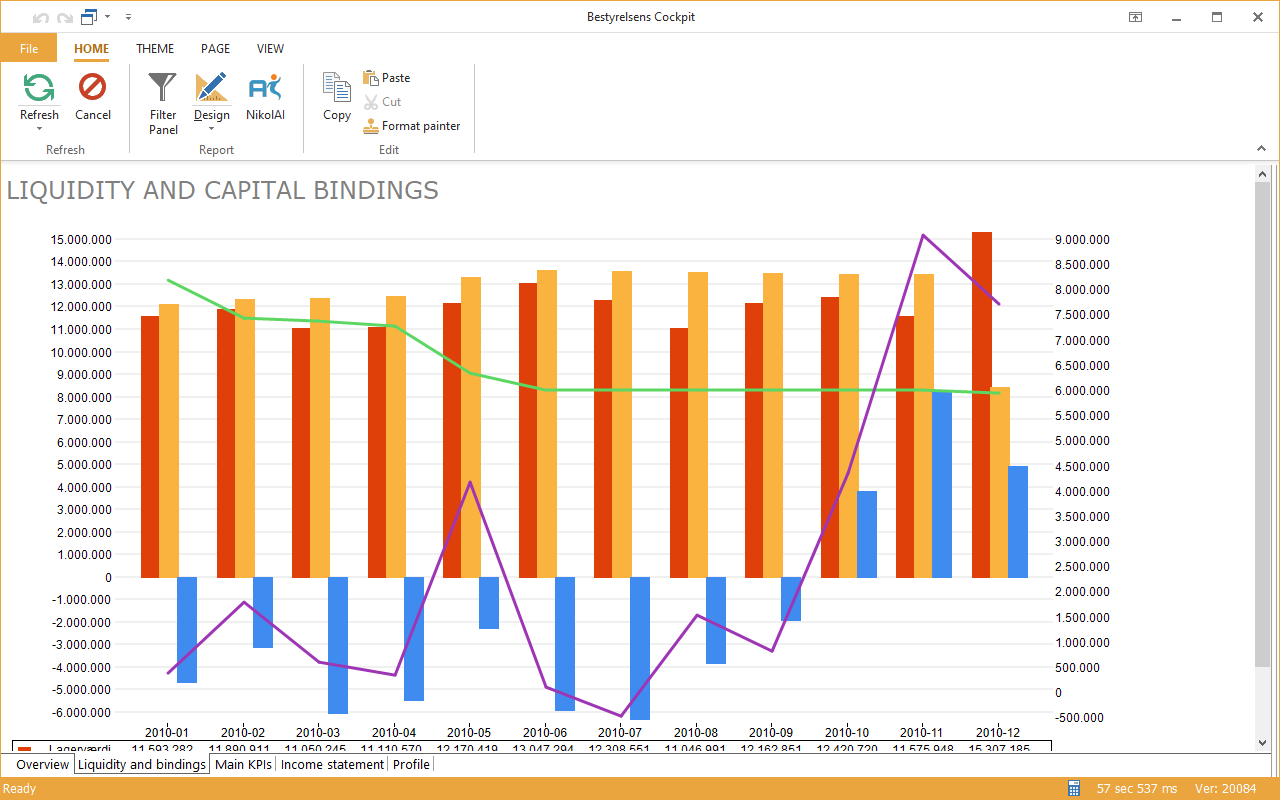The image size is (1280, 800).
Task: Click the 'LIQUIDITY AND CAPITAL BINDINGS' heading
Action: [223, 190]
